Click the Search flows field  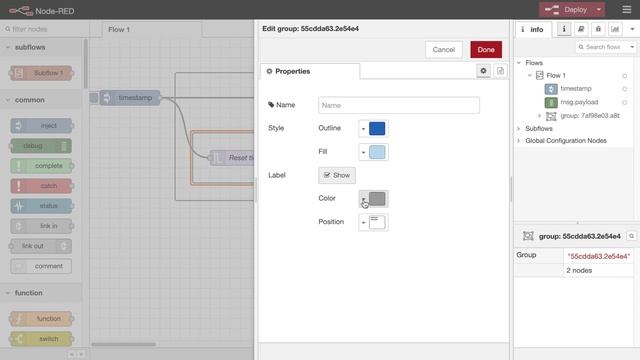coord(603,47)
